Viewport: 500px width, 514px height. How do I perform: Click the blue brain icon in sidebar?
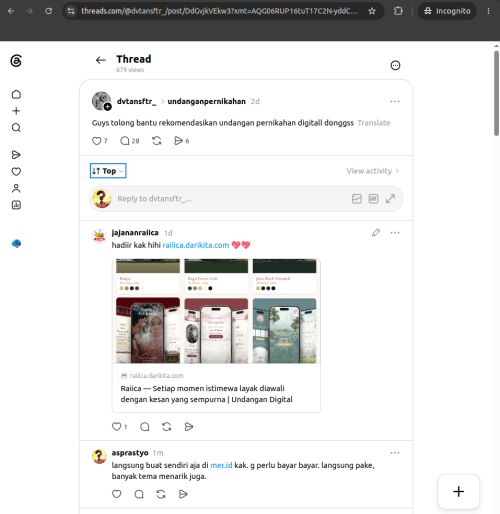pyautogui.click(x=16, y=244)
